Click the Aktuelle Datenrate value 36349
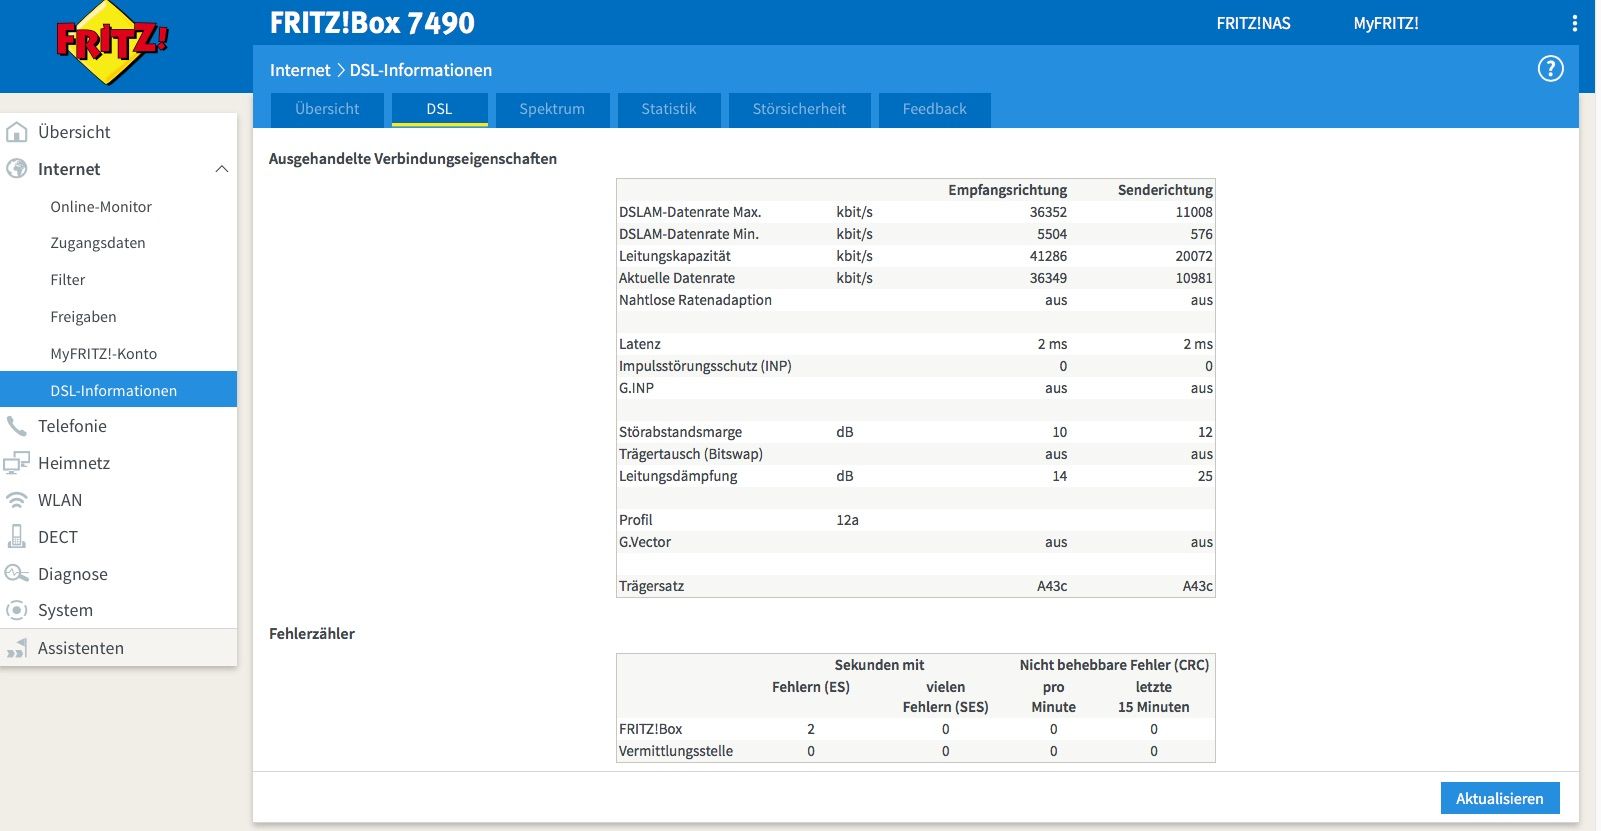Viewport: 1601px width, 831px height. click(x=1048, y=278)
